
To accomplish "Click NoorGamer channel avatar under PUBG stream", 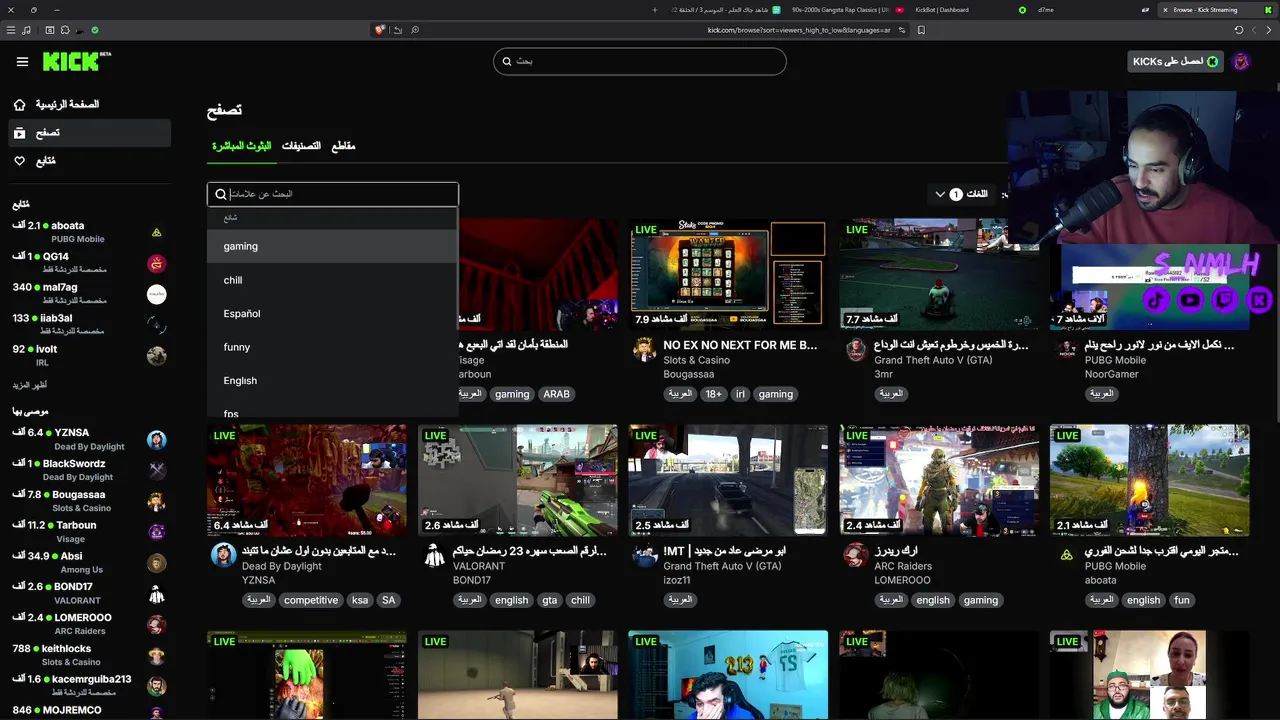I will click(1066, 350).
